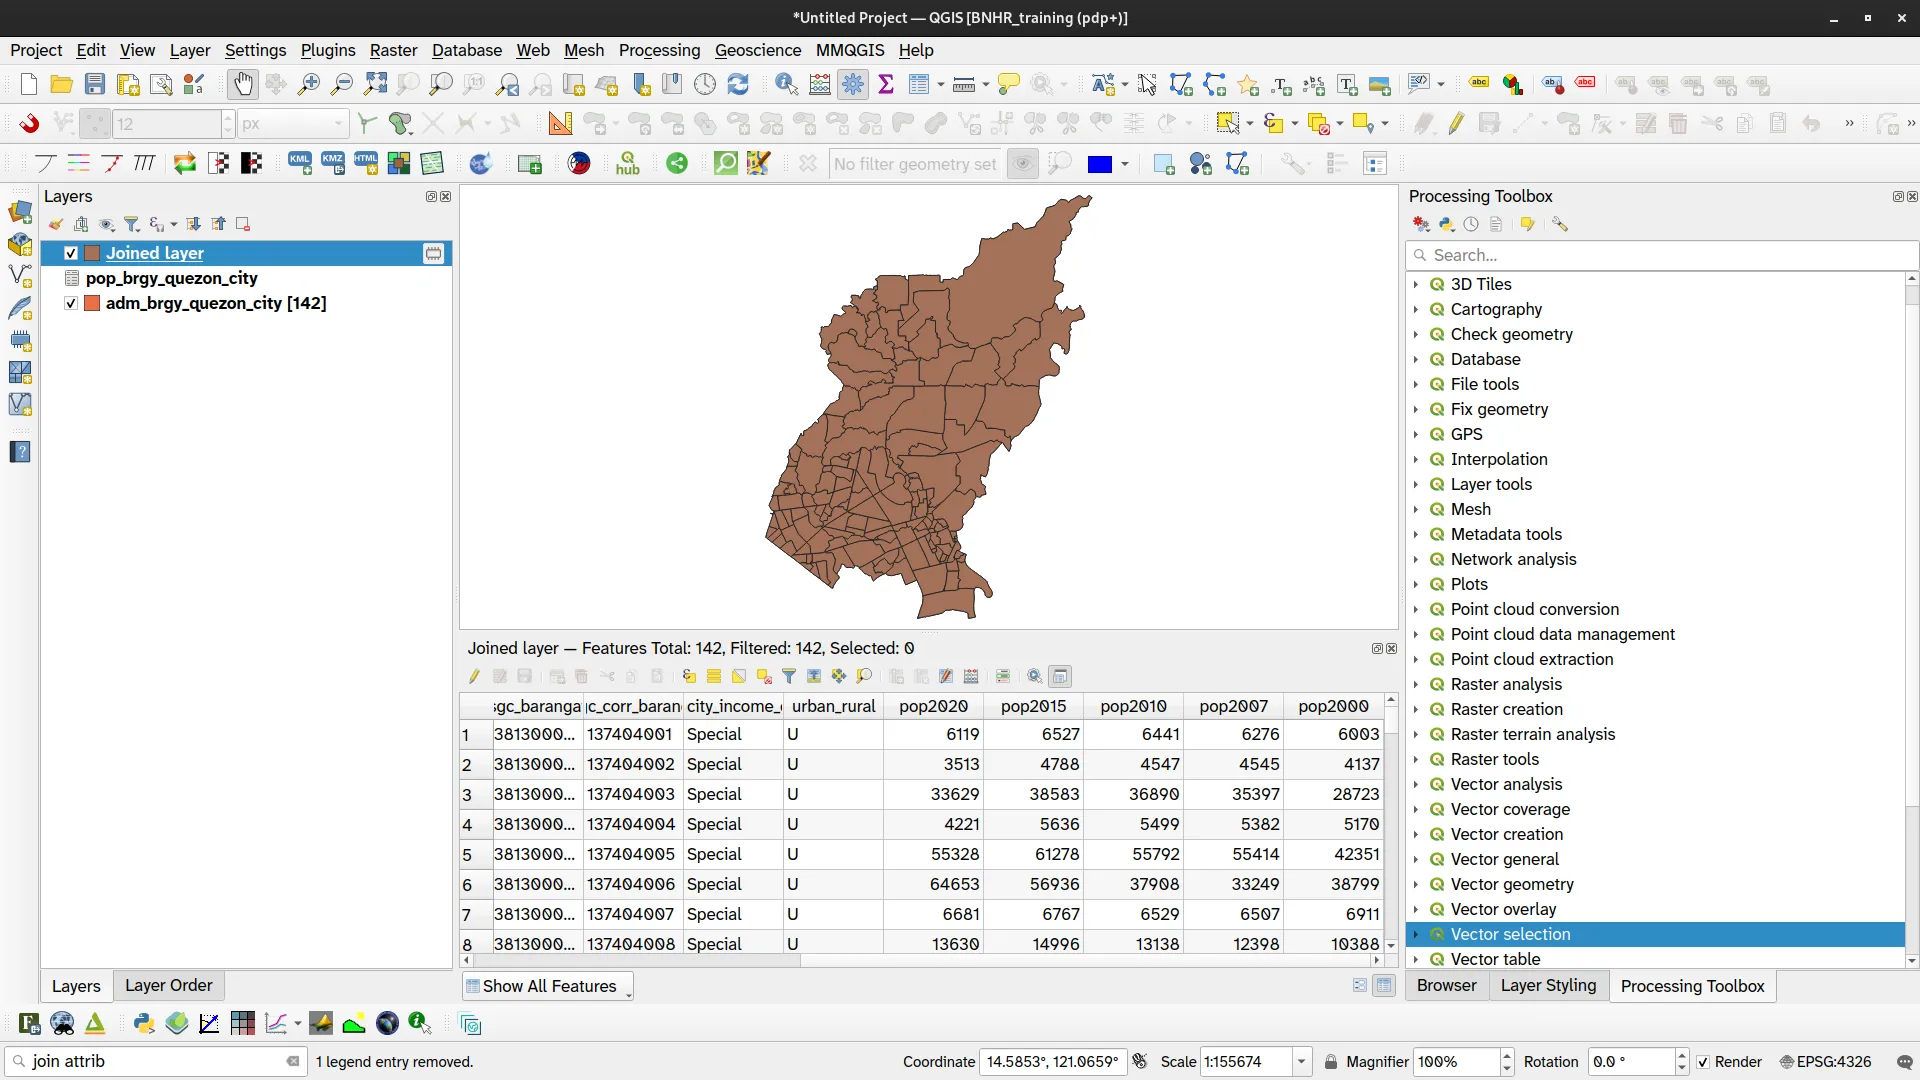Click the Identify Features tool
Screen dimensions: 1920x1080
click(786, 85)
